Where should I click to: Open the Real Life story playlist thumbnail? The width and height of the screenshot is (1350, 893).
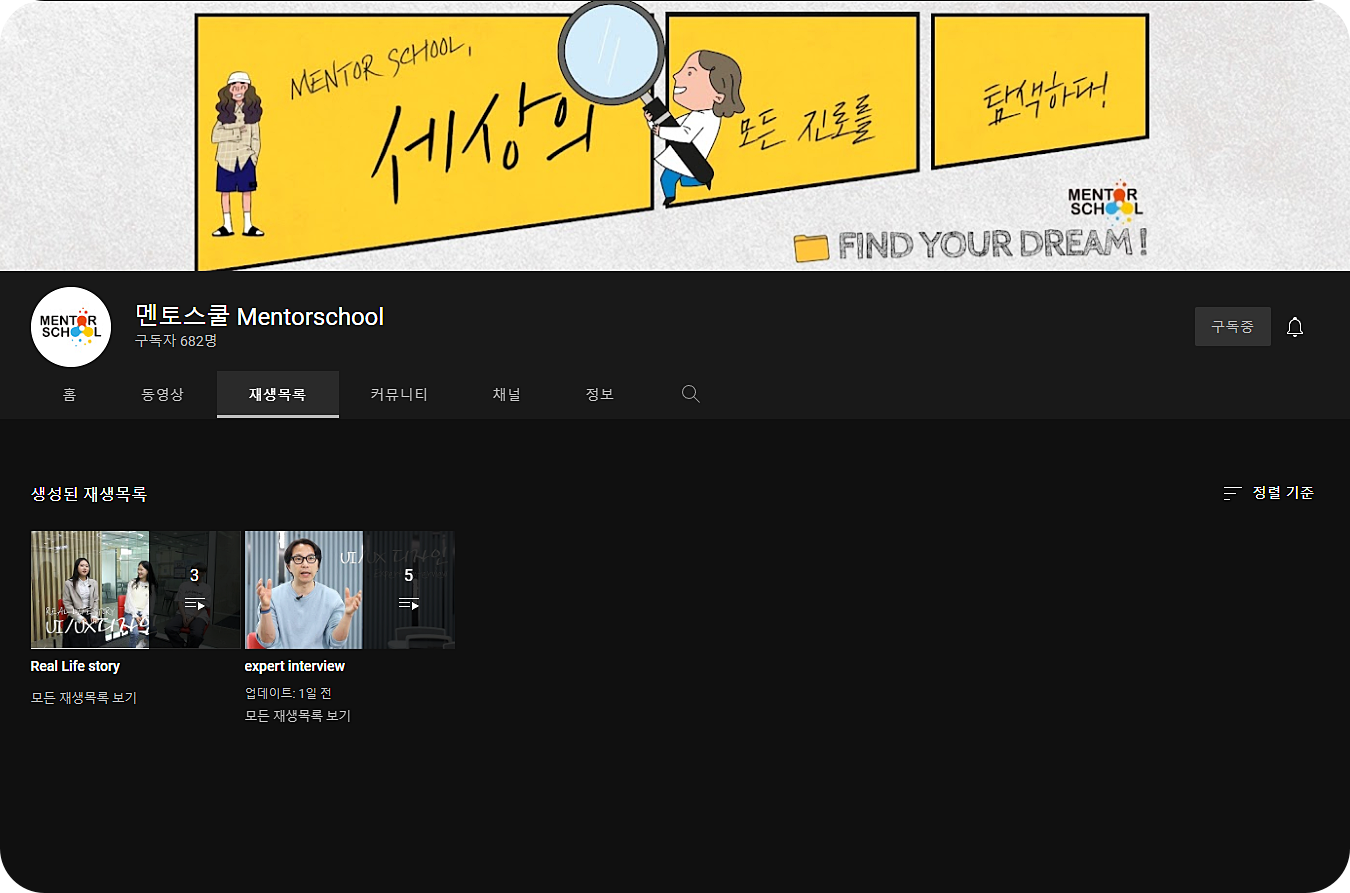click(x=136, y=590)
